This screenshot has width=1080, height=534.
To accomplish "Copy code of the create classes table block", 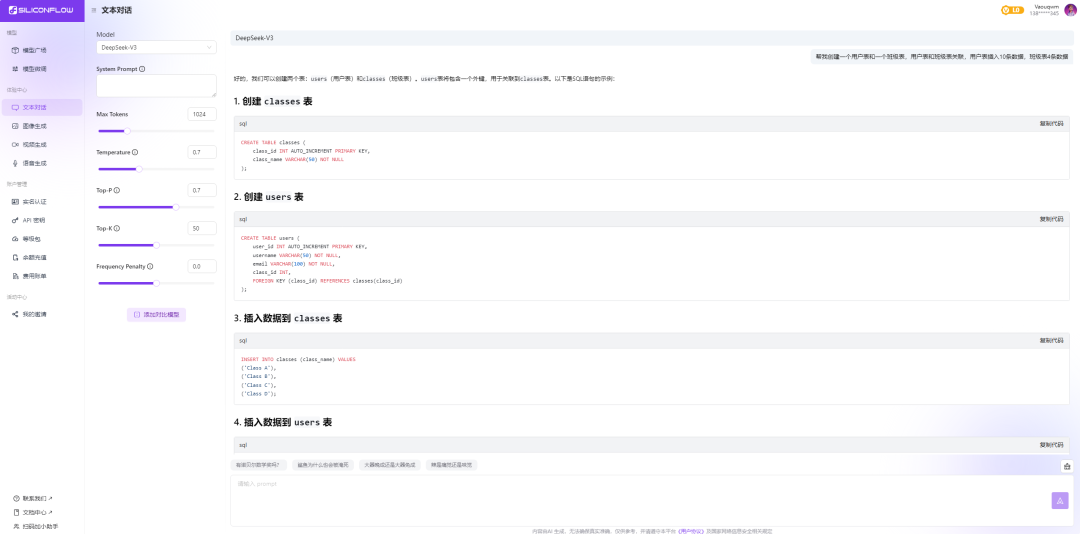I will point(1051,124).
